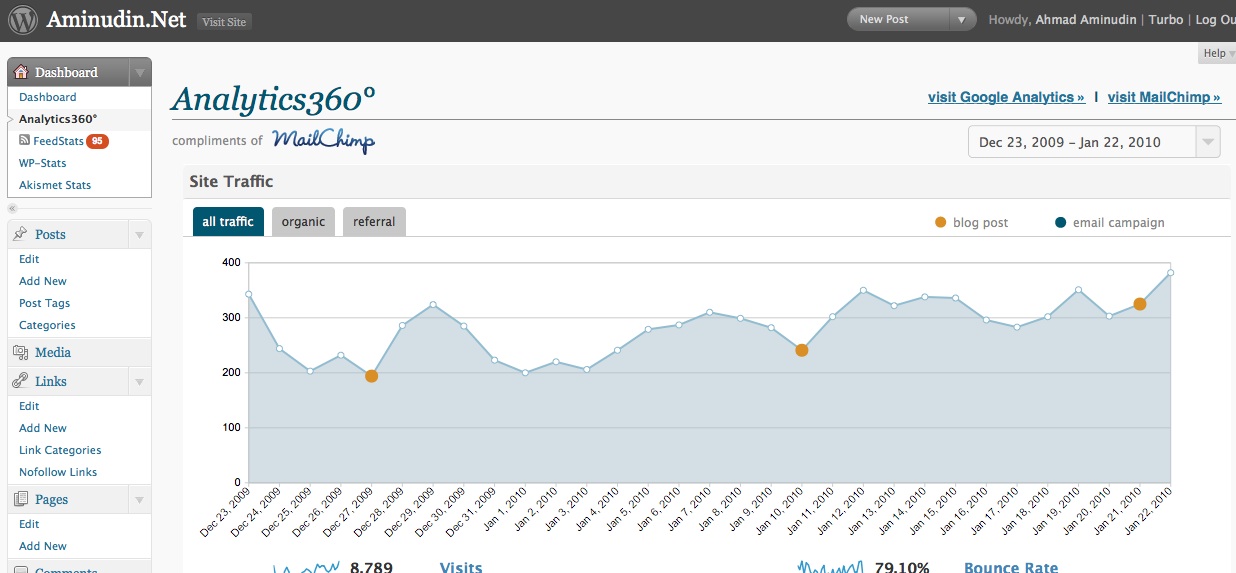This screenshot has height=573, width=1236.
Task: Click the Jan 21 blog post marker
Action: pyautogui.click(x=1139, y=304)
